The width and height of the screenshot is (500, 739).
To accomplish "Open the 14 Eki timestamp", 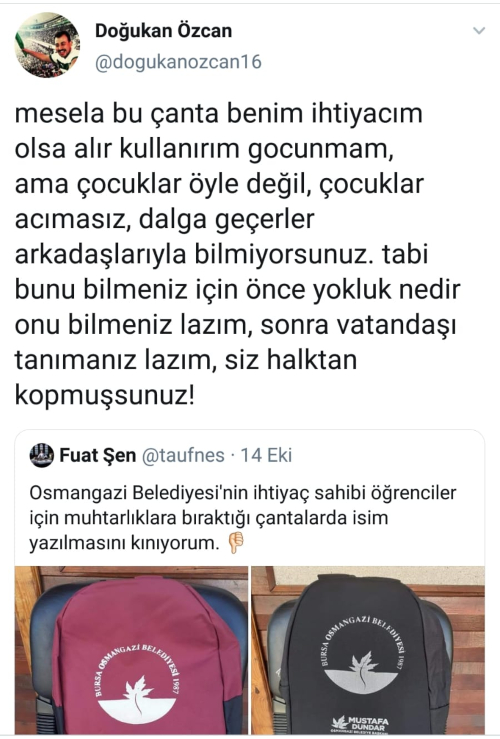I will coord(266,455).
